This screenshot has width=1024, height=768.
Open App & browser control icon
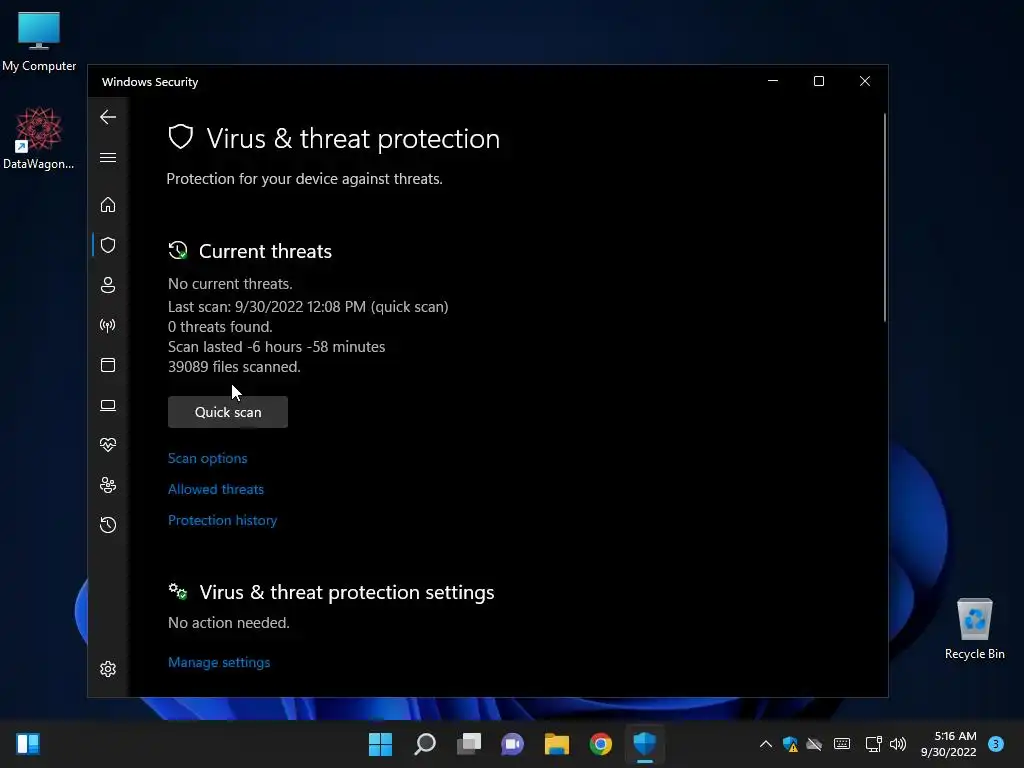(108, 365)
